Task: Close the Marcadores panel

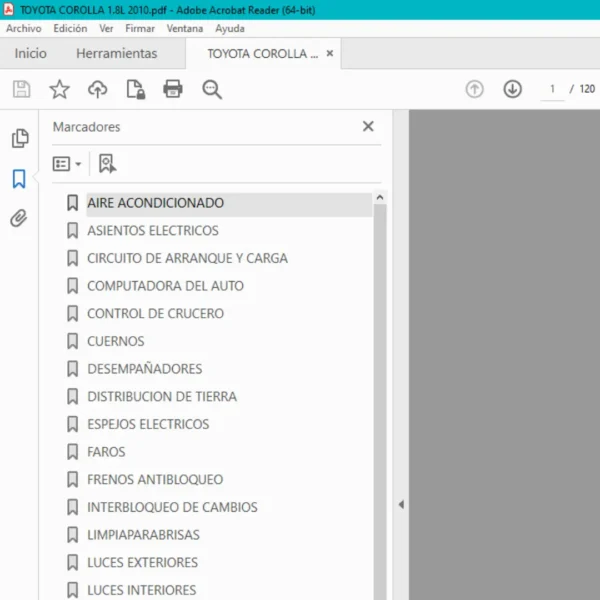Action: [368, 127]
